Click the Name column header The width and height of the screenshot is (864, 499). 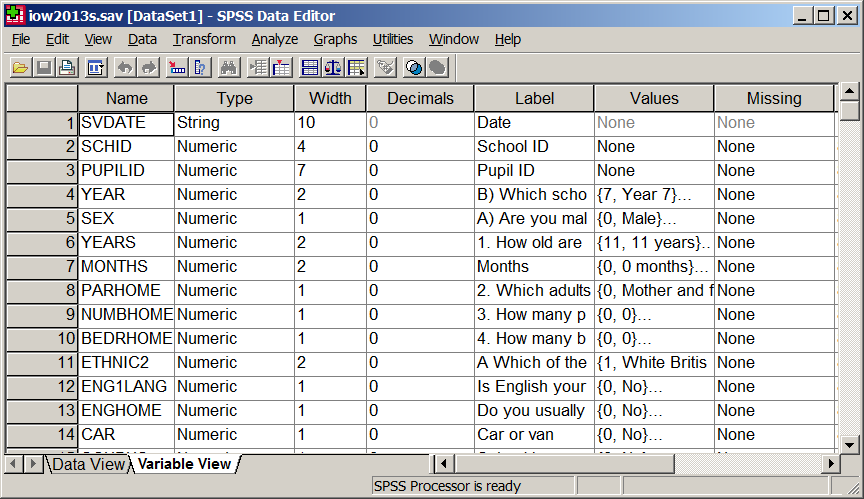[x=126, y=98]
